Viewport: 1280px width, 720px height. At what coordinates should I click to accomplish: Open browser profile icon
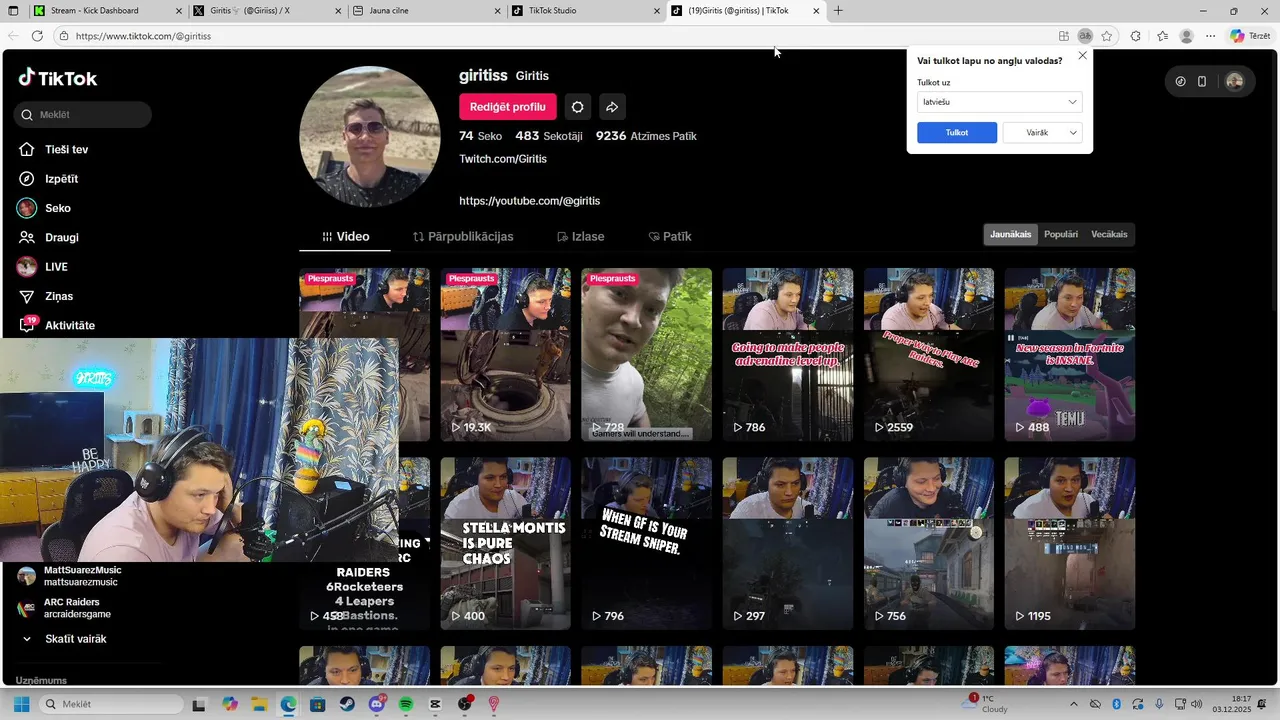tap(1186, 36)
